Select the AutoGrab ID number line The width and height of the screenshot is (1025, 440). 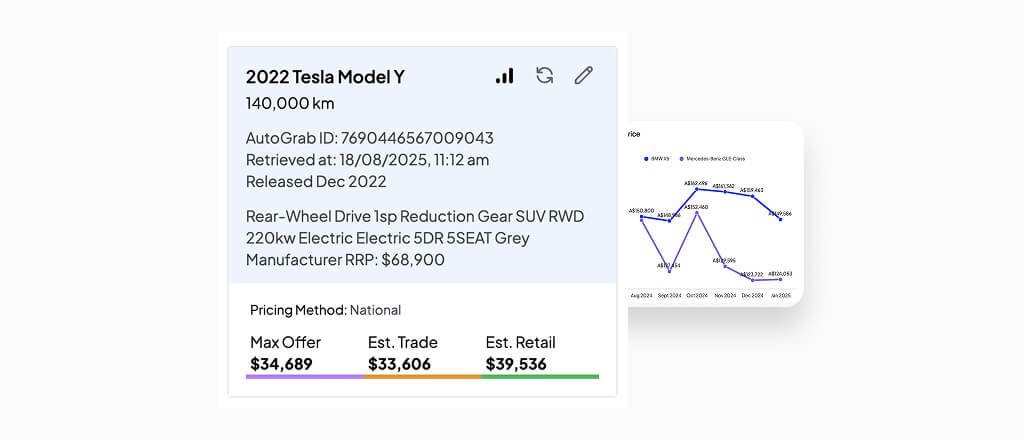pos(369,138)
